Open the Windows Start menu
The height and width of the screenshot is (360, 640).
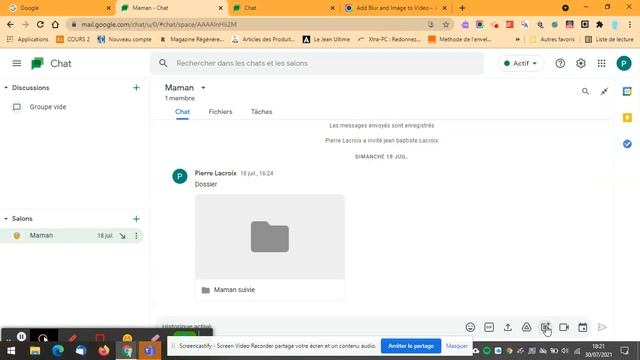tap(11, 351)
